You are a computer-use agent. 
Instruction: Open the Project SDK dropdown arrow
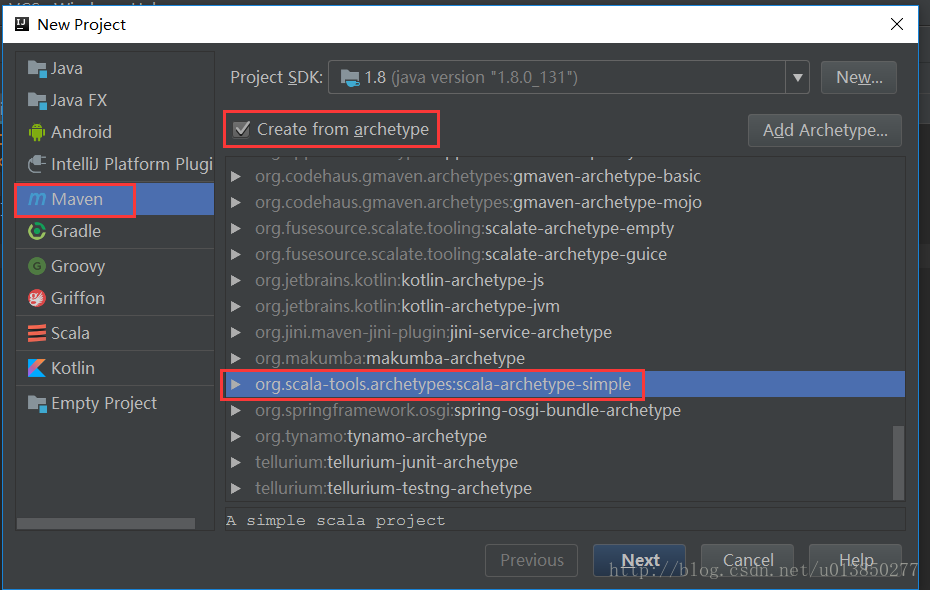pyautogui.click(x=798, y=77)
